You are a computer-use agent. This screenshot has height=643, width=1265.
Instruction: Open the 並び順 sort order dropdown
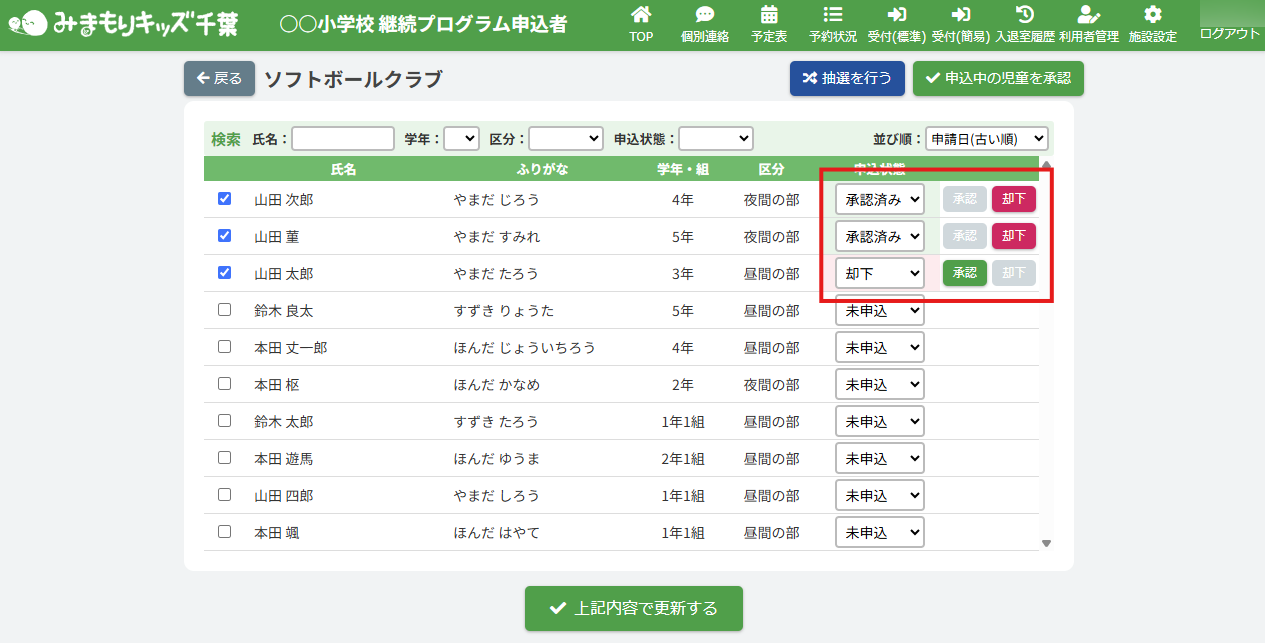986,139
